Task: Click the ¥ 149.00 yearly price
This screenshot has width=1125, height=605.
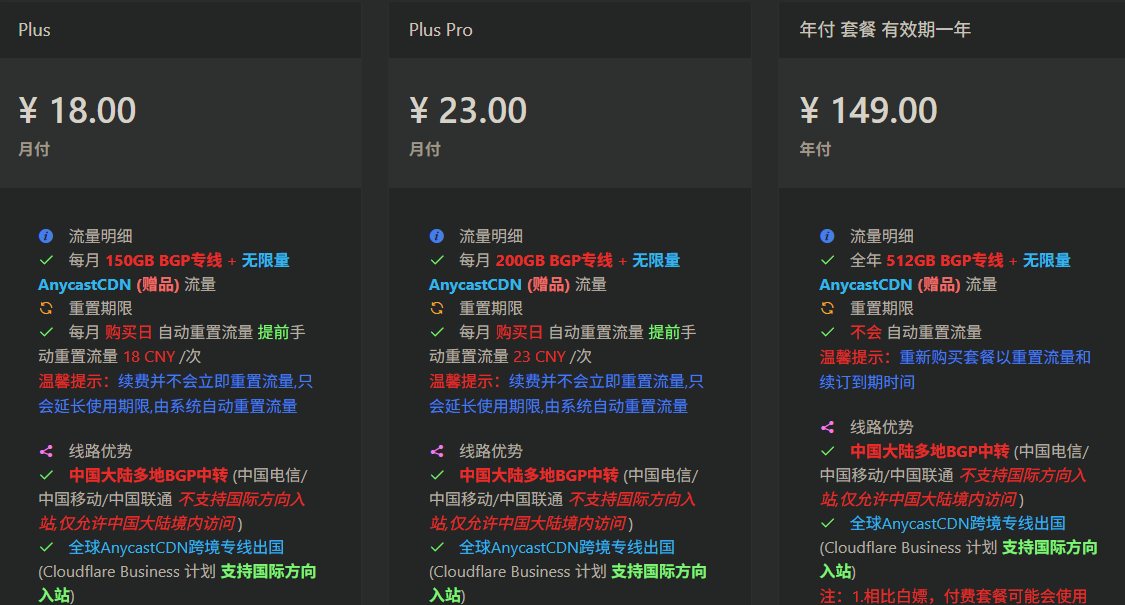Action: click(x=868, y=111)
